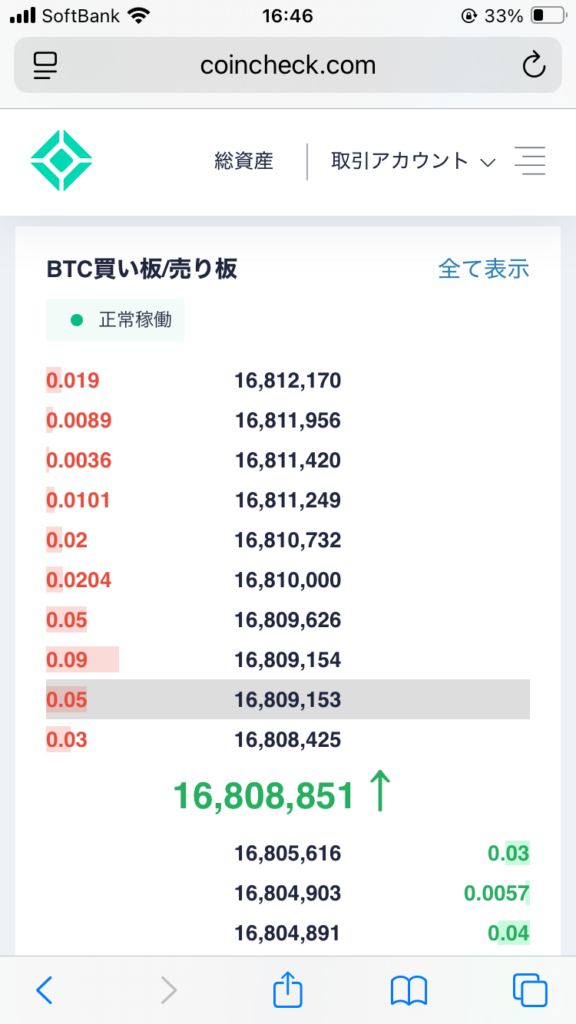Click the 全て表示 link
The width and height of the screenshot is (576, 1024).
pos(483,268)
